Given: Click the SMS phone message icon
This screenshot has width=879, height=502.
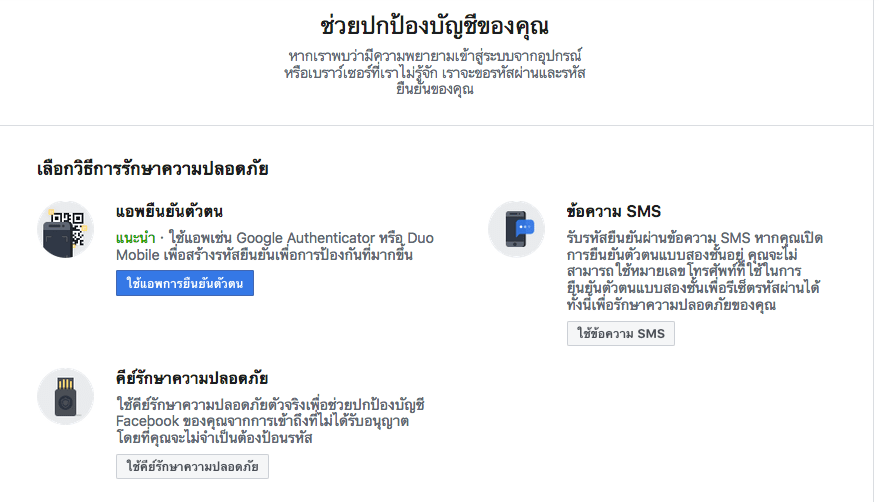Looking at the screenshot, I should (516, 229).
